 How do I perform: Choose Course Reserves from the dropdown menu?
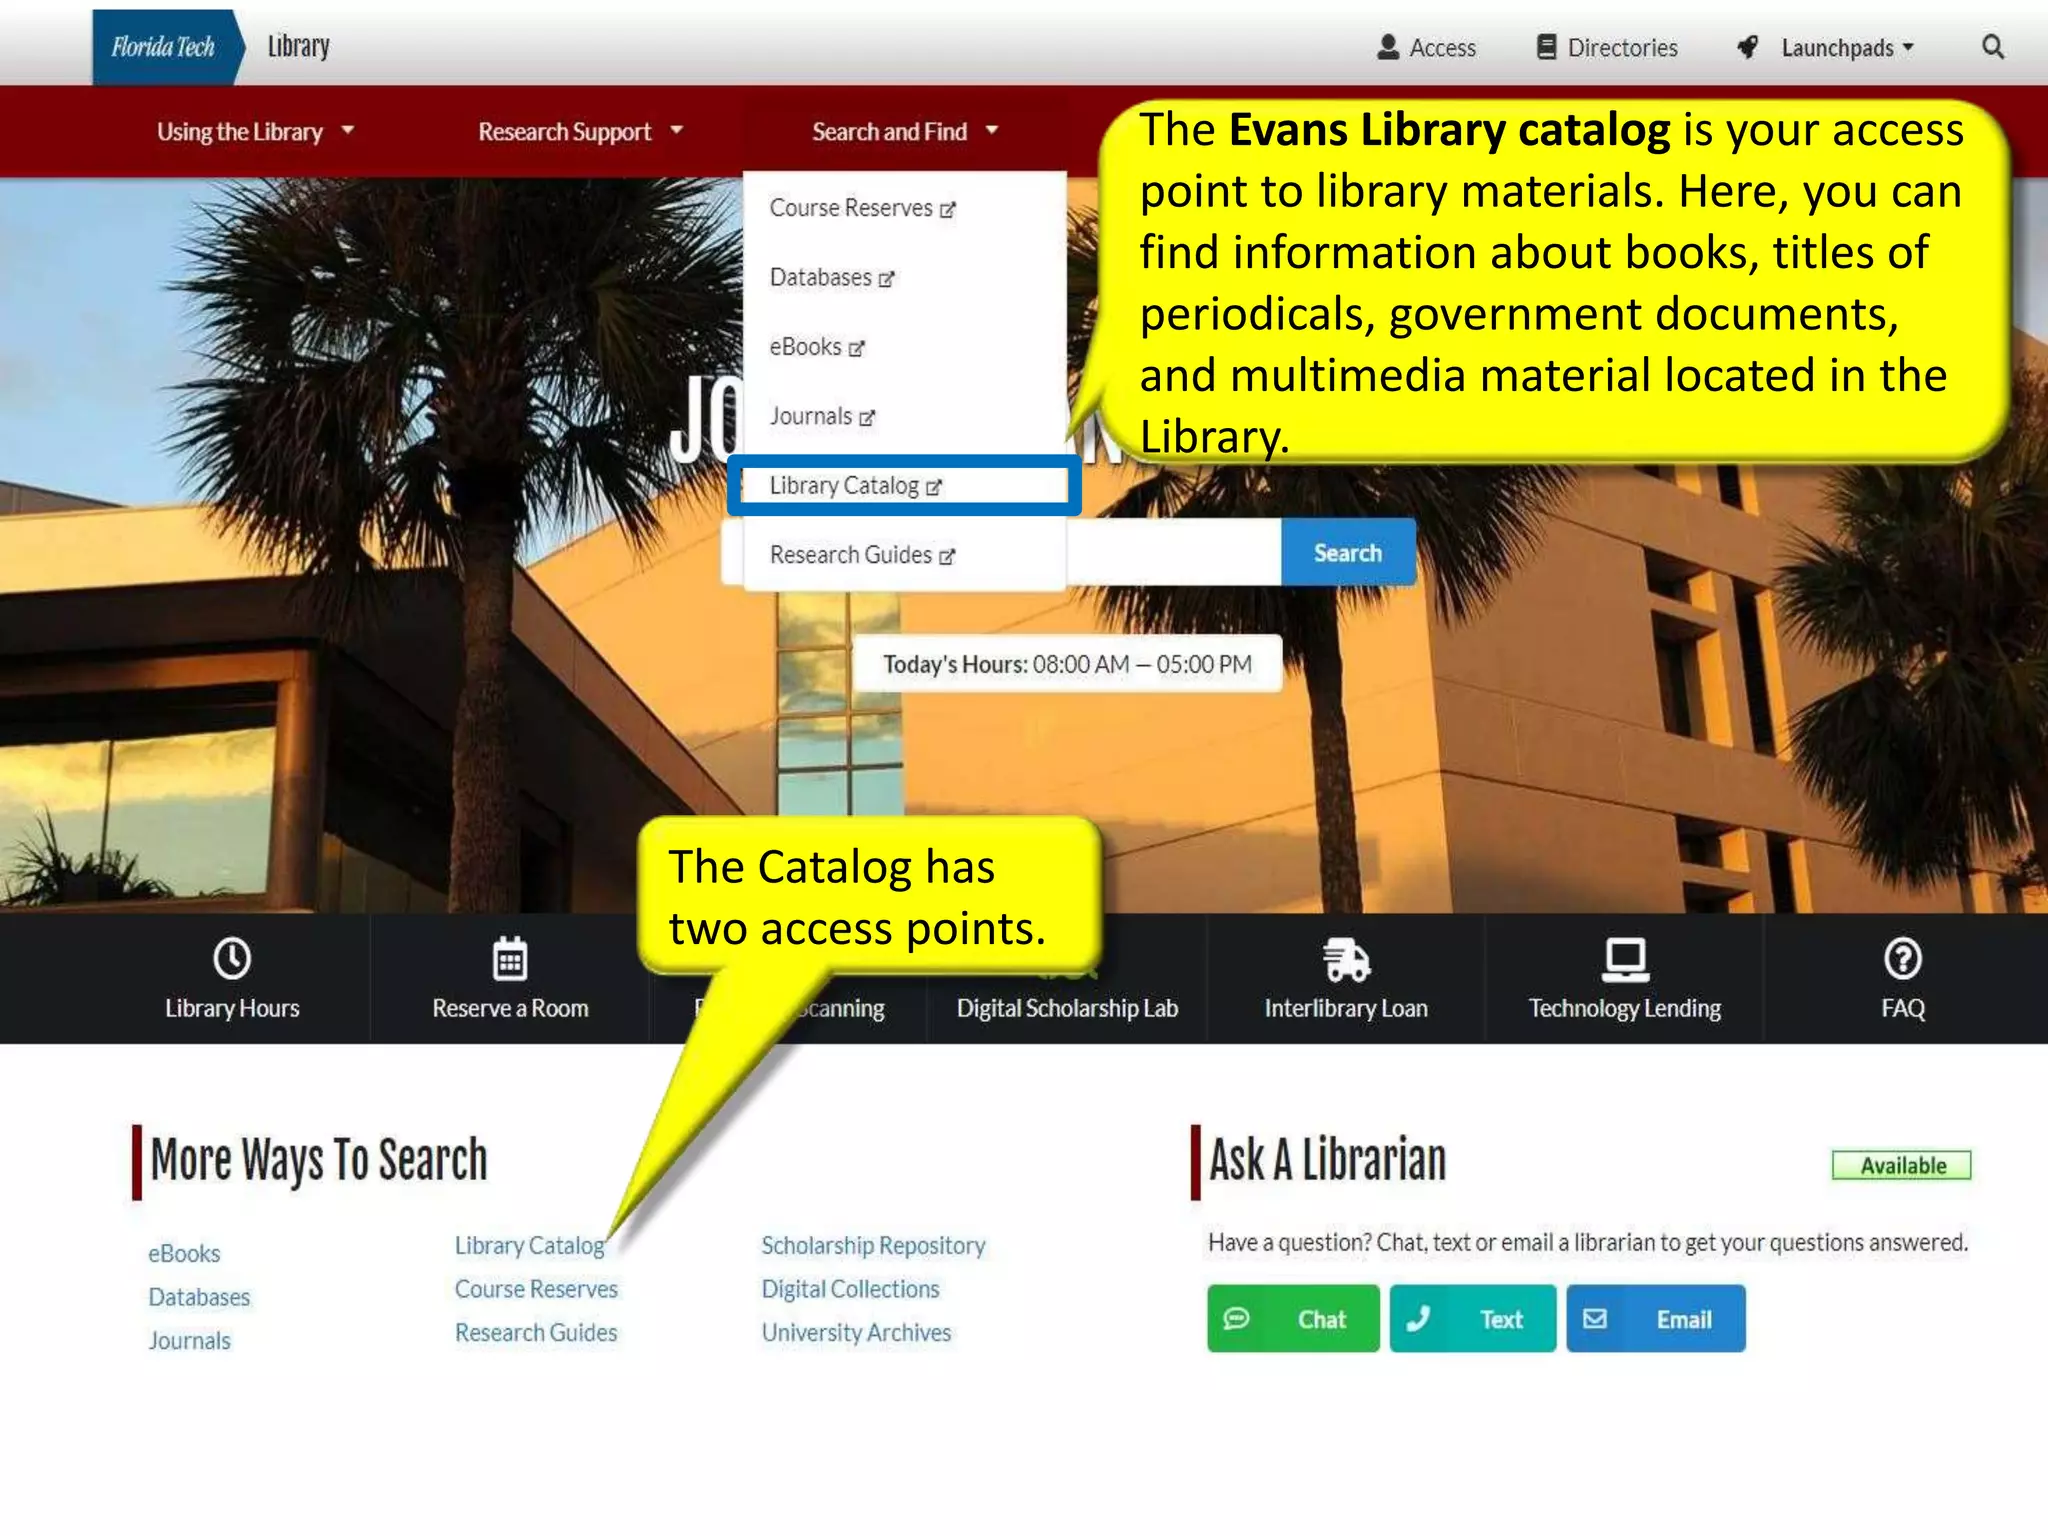point(851,208)
